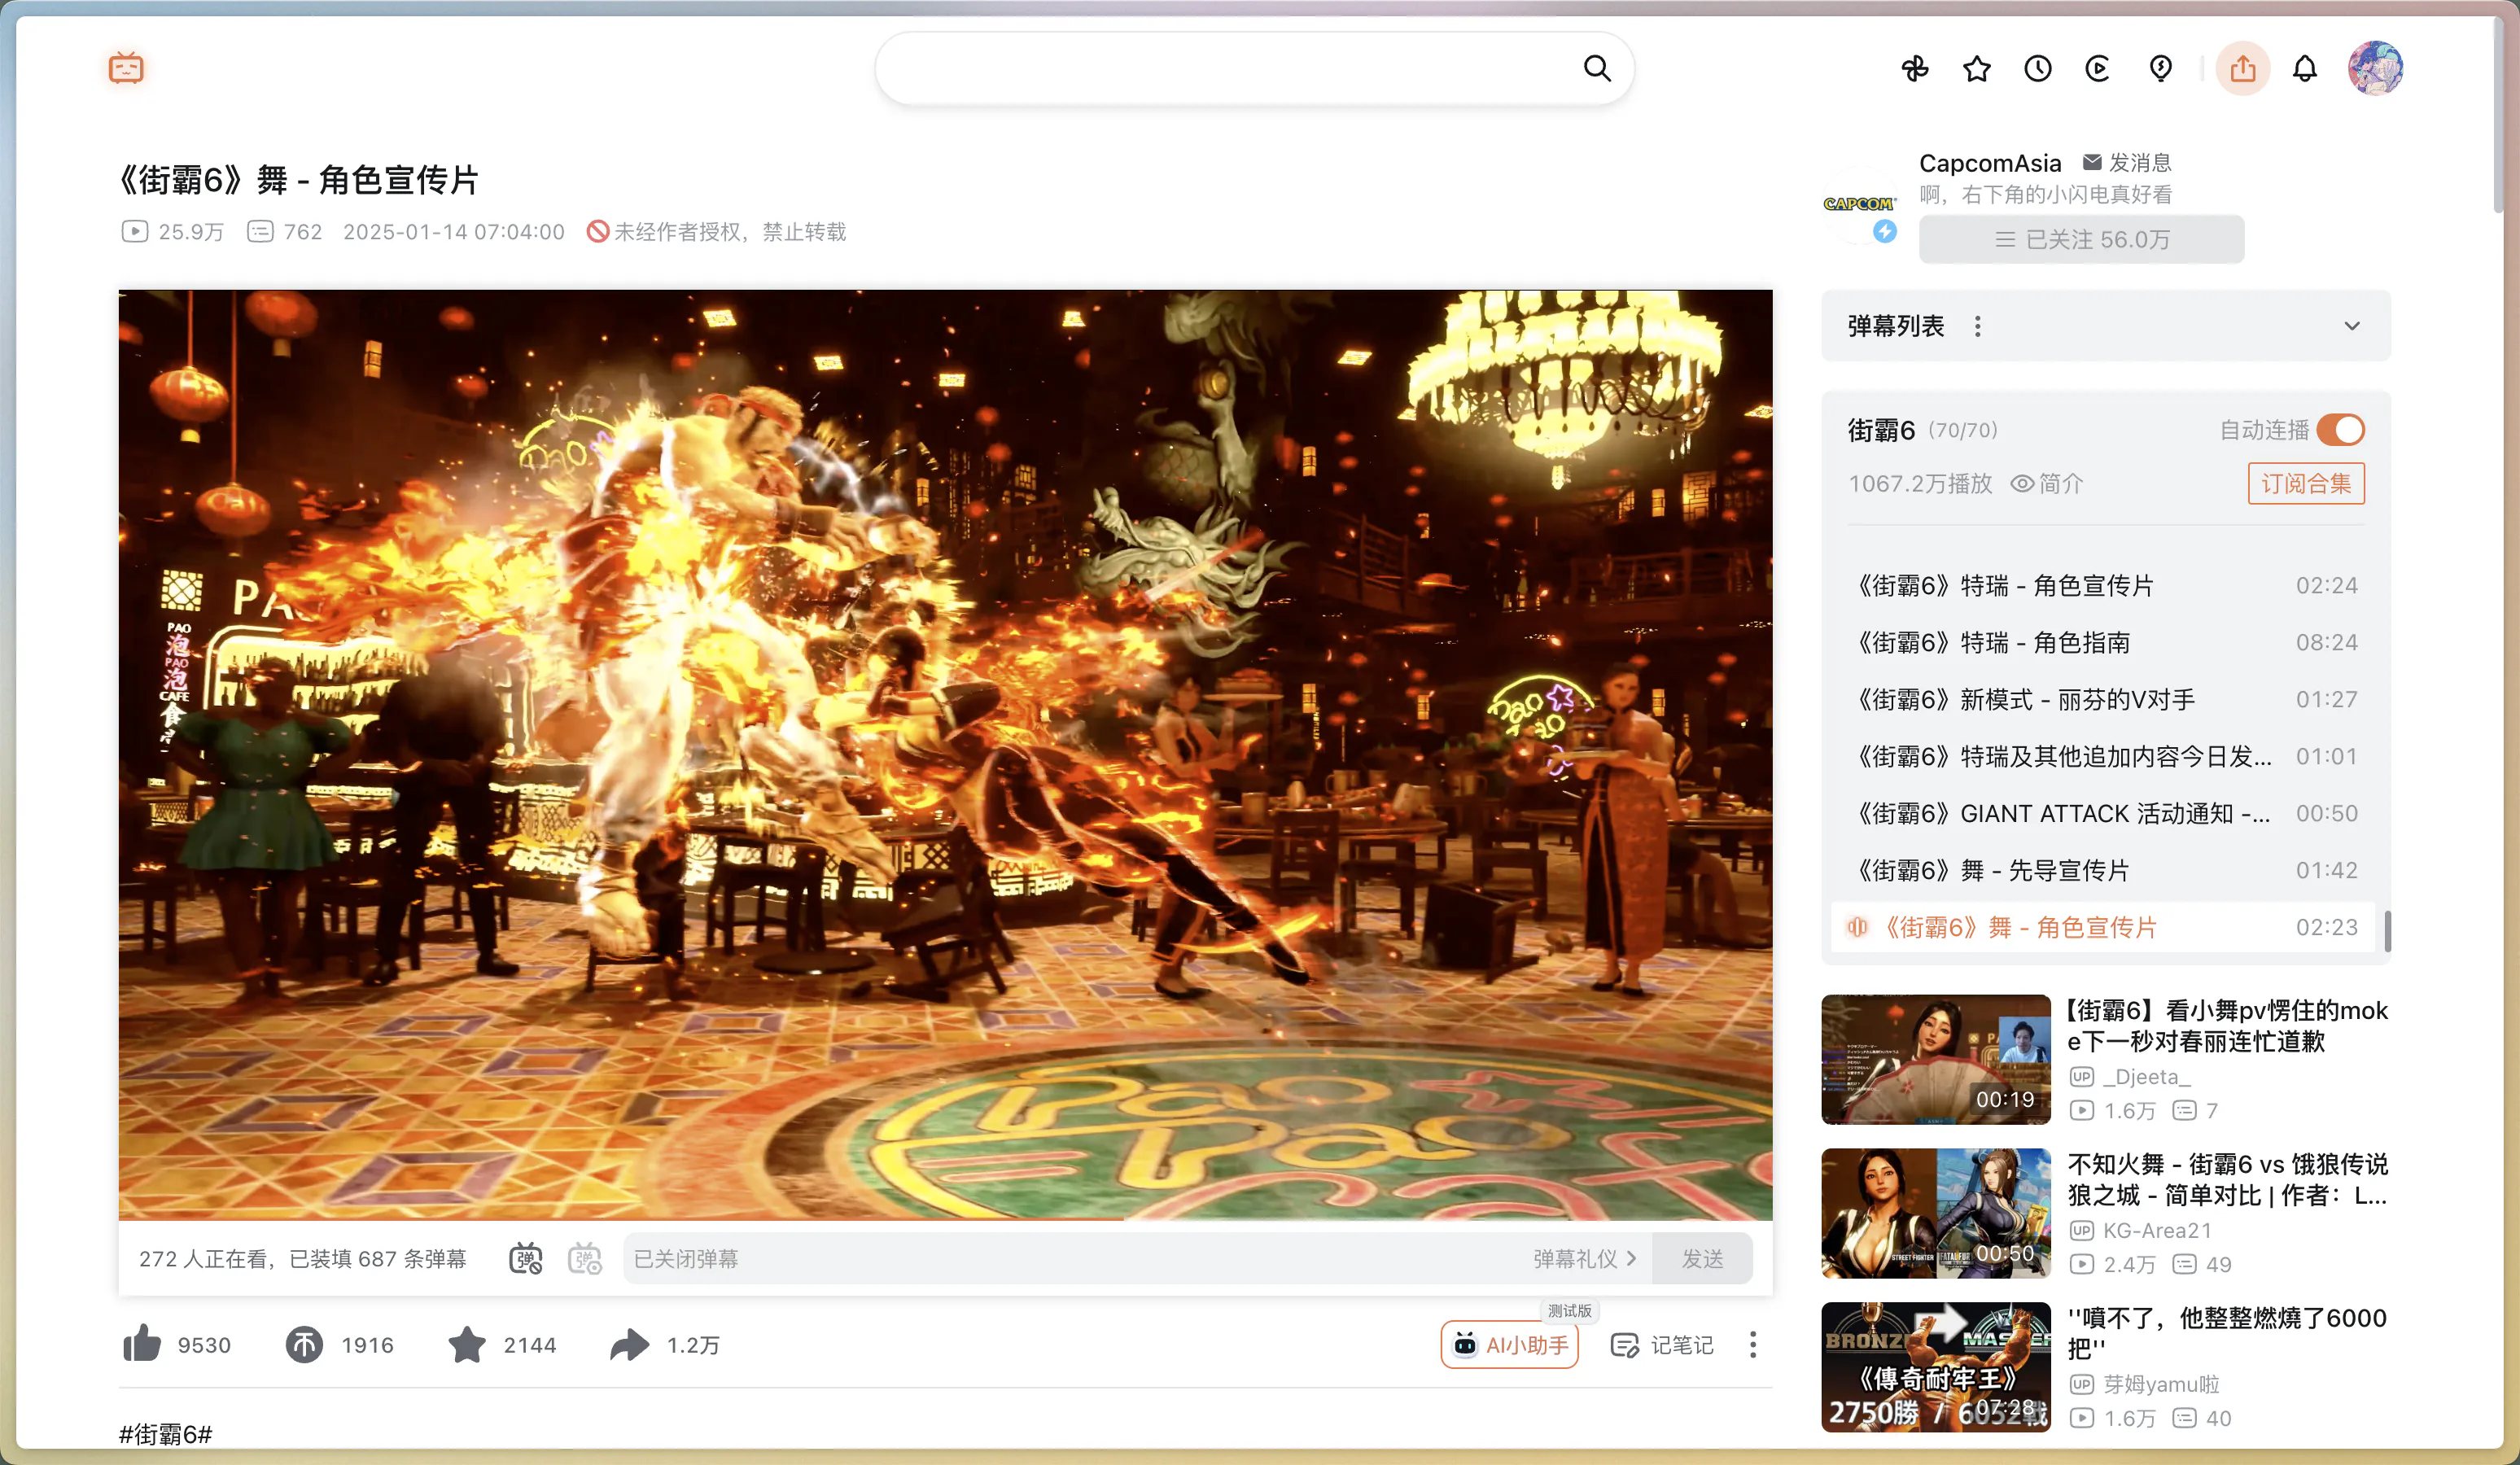Click the lightbulb icon in header
The width and height of the screenshot is (2520, 1465).
2161,68
